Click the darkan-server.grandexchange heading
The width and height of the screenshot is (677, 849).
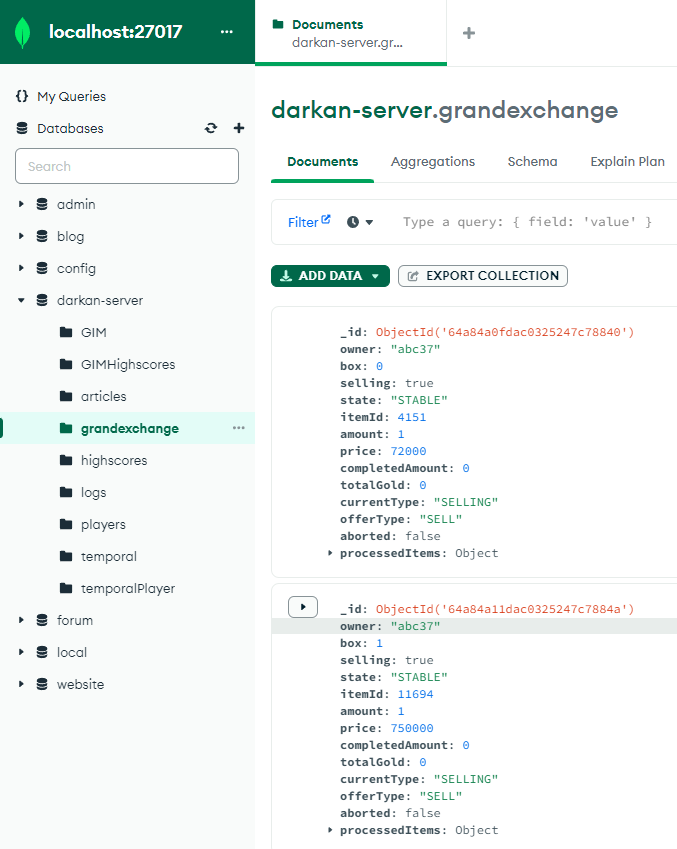445,110
